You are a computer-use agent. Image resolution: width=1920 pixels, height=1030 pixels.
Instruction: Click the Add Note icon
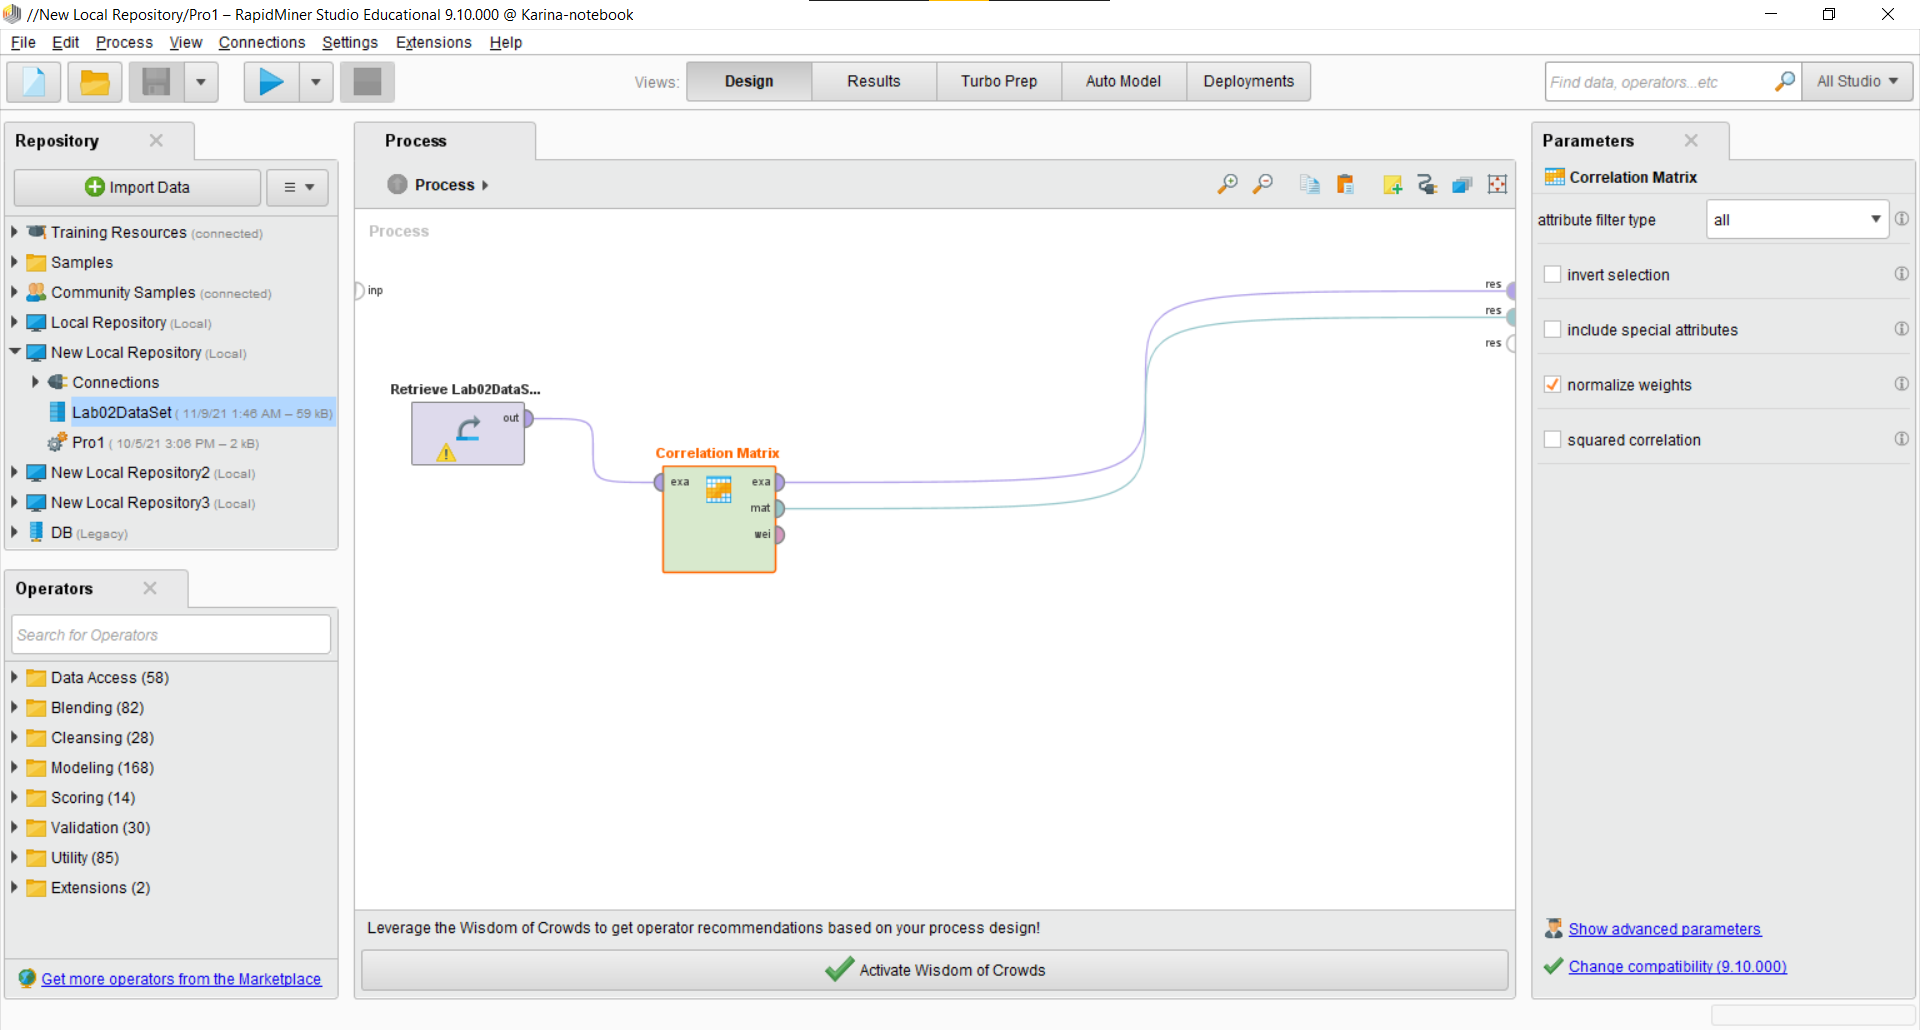point(1392,184)
